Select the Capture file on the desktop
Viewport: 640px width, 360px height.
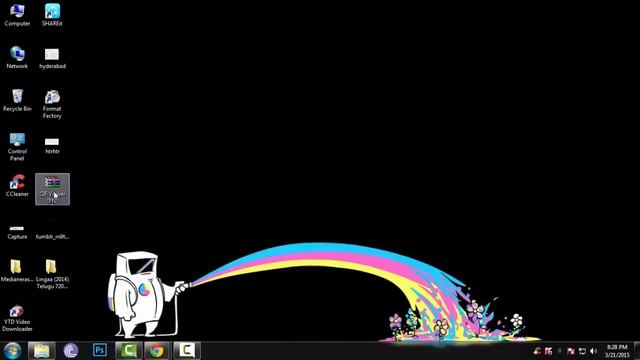pos(17,232)
